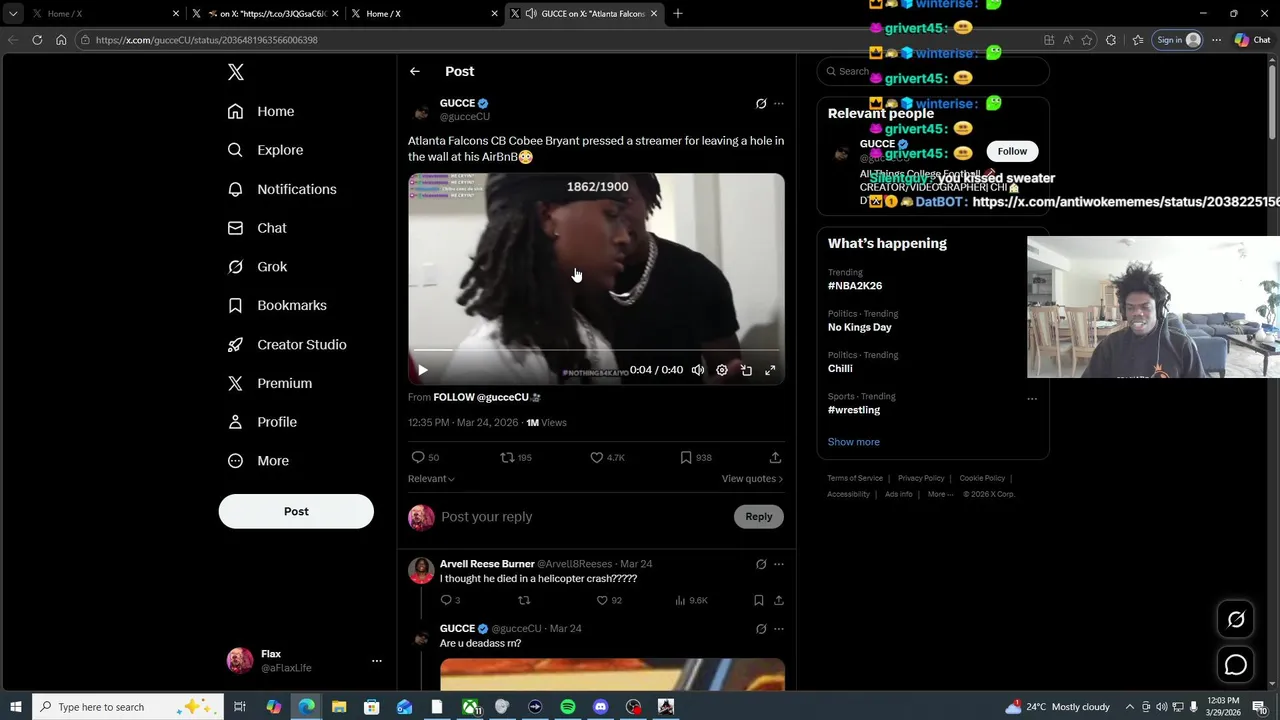
Task: Open Chilli trending topic
Action: 840,369
